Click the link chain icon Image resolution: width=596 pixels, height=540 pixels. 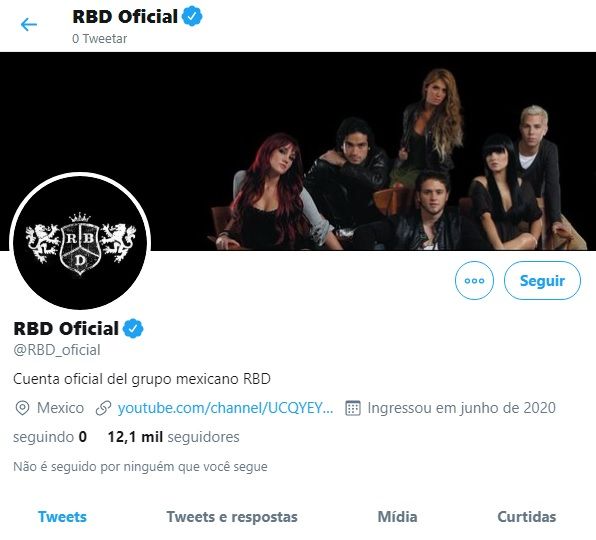[103, 408]
